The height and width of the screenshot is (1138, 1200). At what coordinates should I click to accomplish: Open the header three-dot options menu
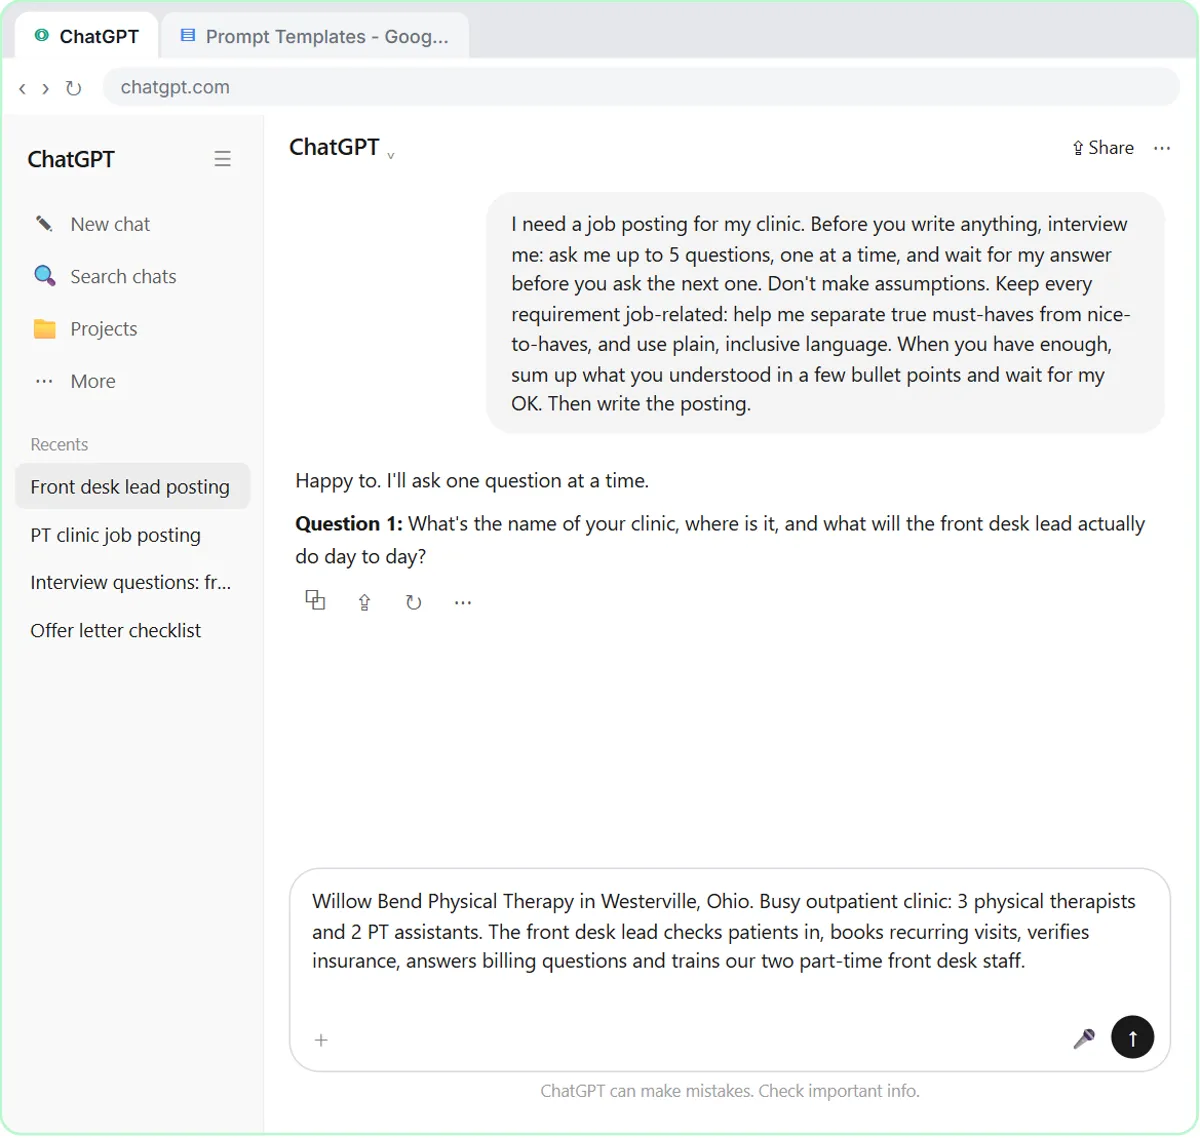pos(1161,148)
